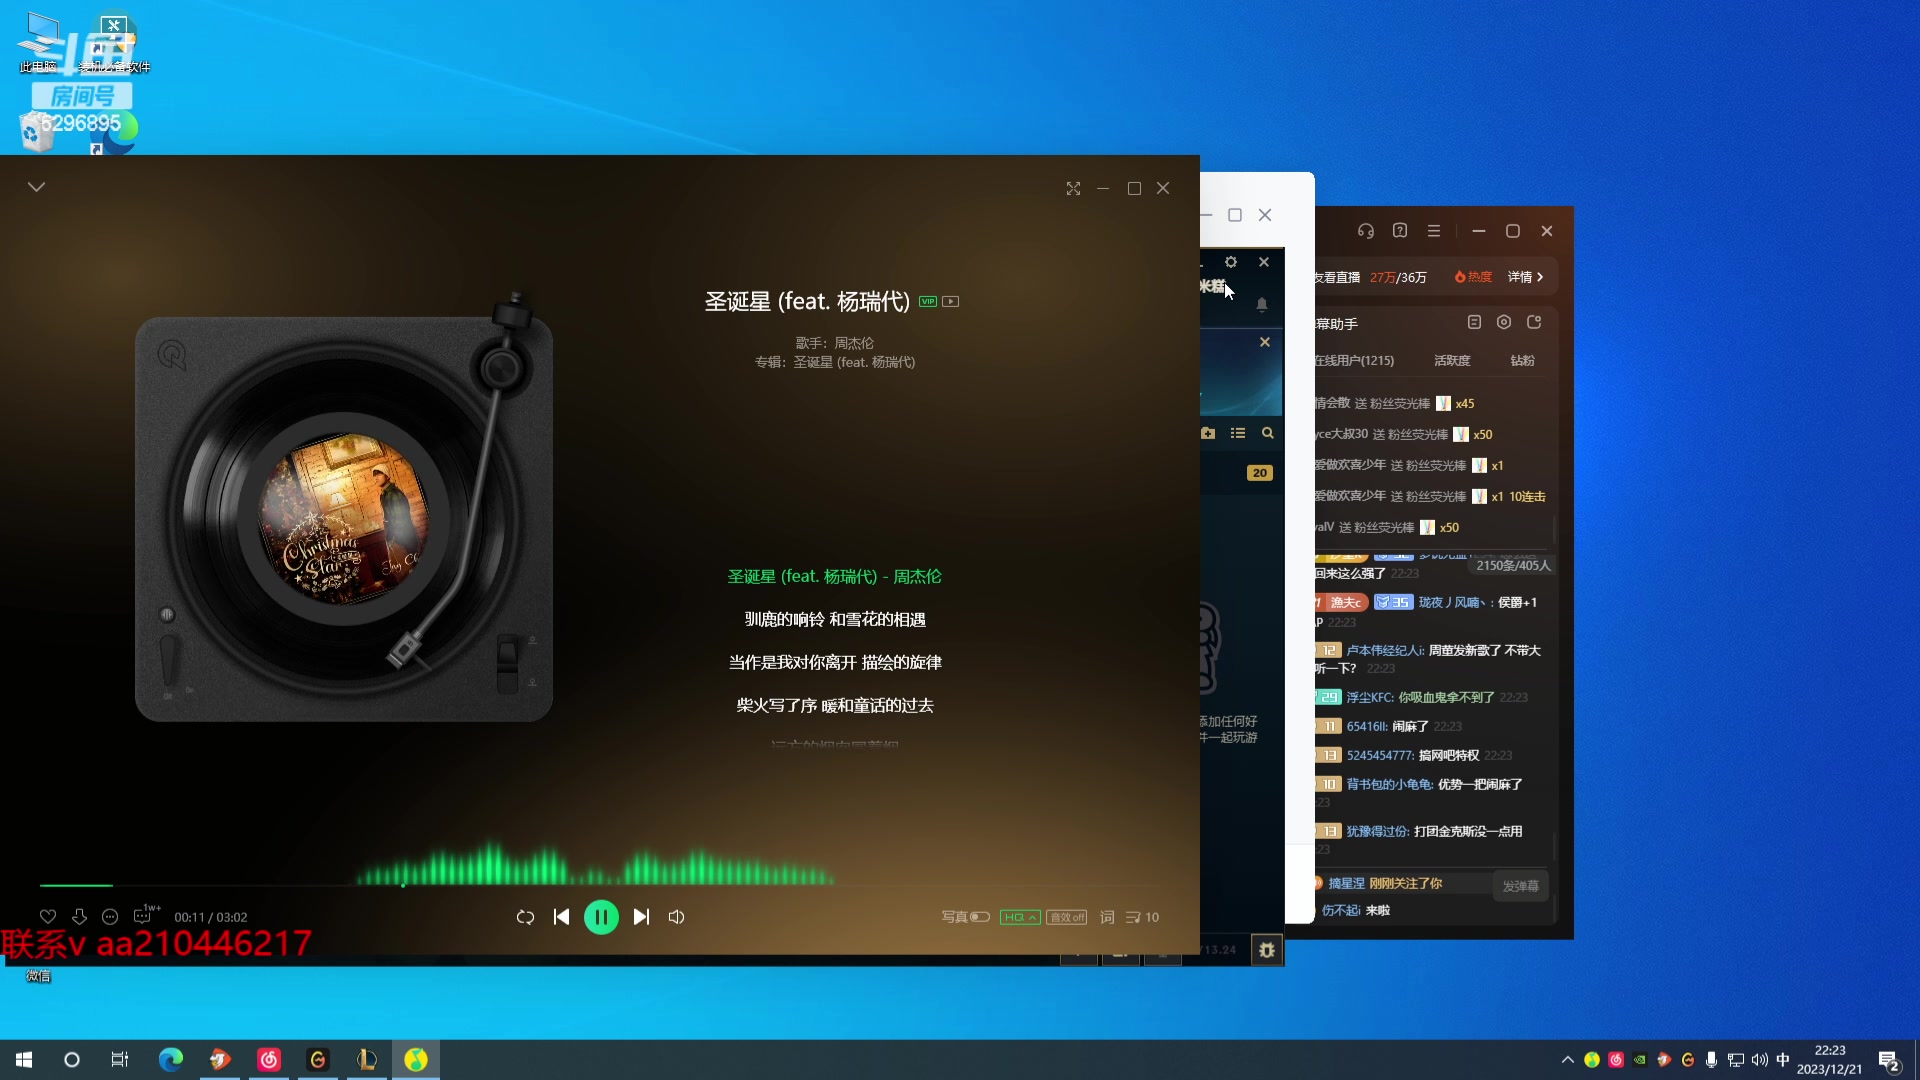Viewport: 1920px width, 1080px height.
Task: Click the 发弹幕 send danmaku button
Action: click(x=1521, y=886)
